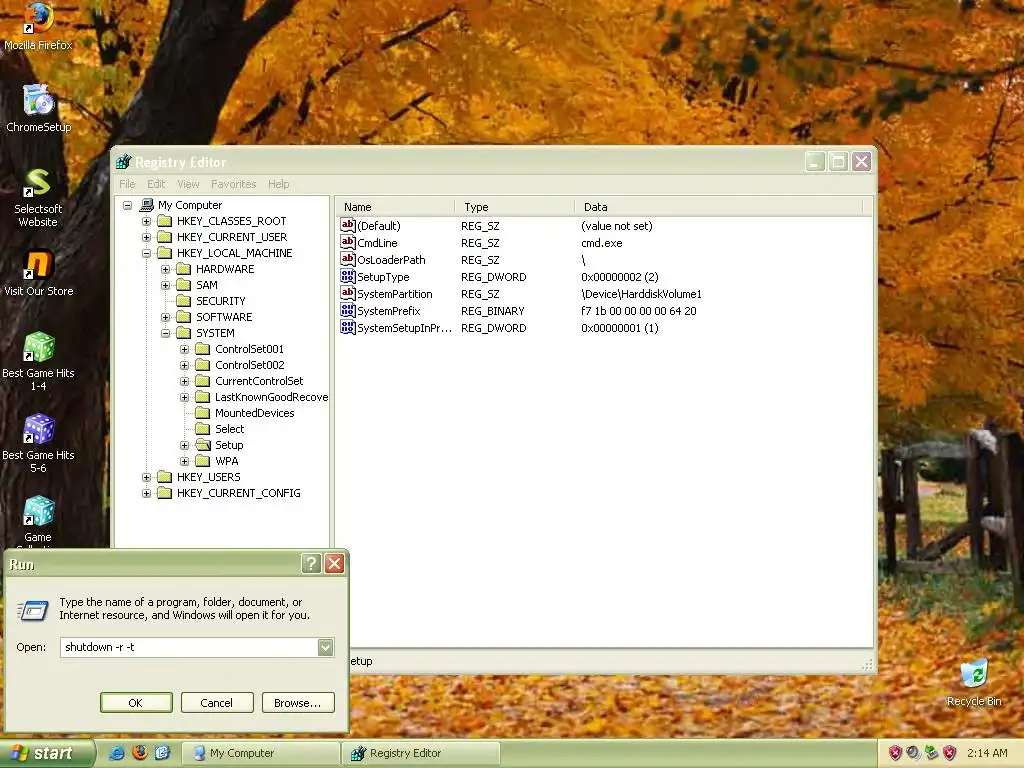Open Best Game Hits 5-6 shortcut

pos(38,443)
